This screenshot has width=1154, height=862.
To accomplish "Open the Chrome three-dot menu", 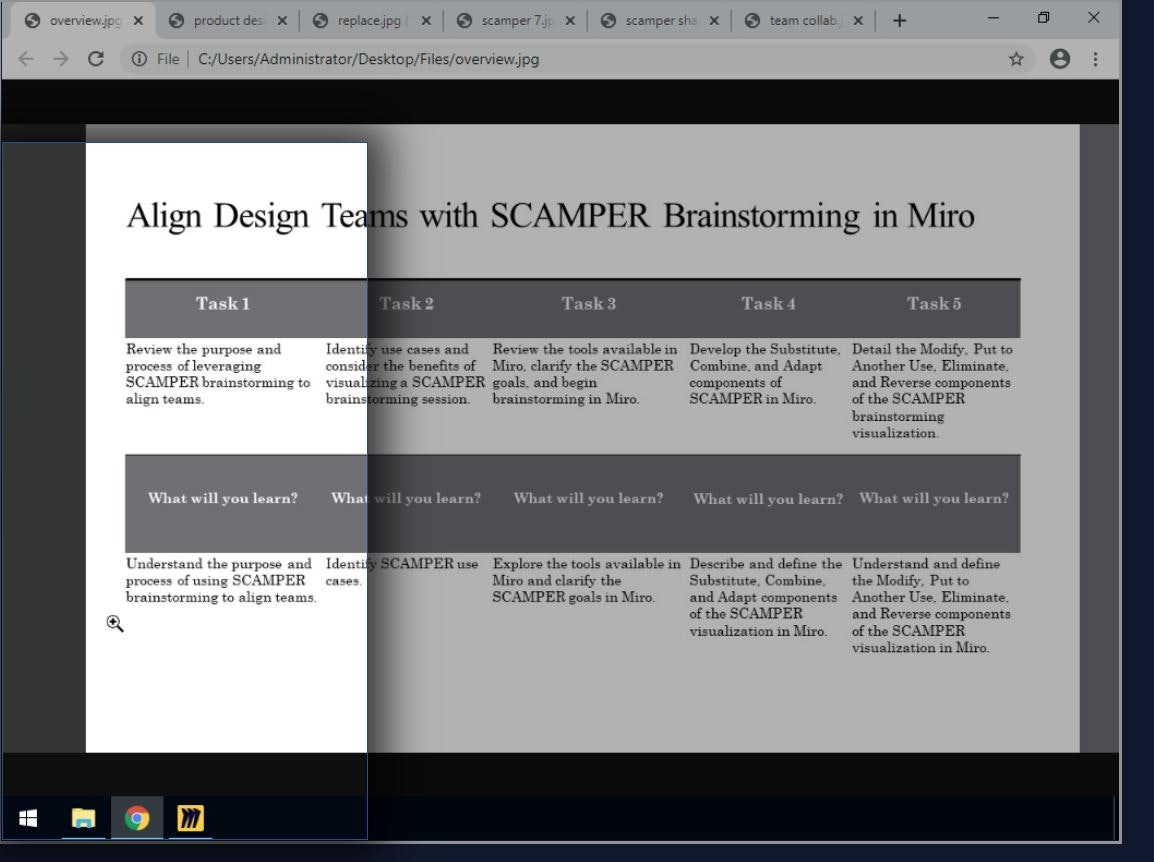I will pos(1095,59).
